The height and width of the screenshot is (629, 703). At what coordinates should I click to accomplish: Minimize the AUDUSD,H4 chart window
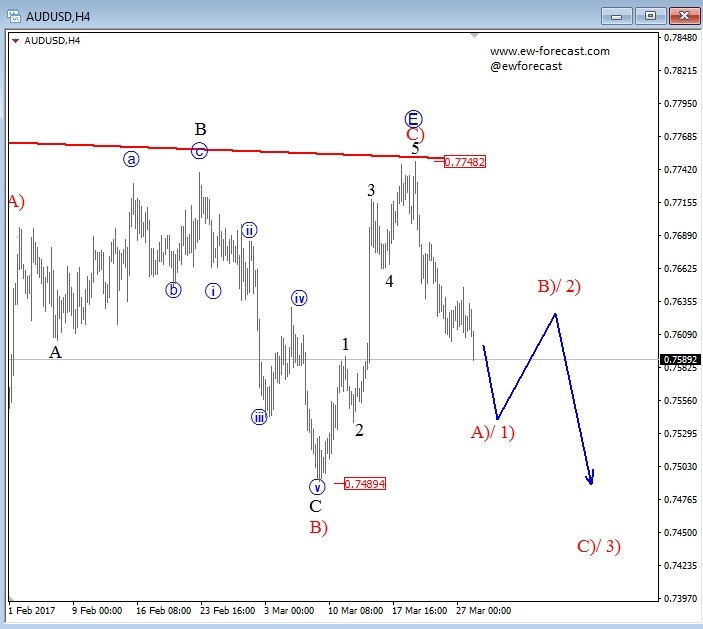point(616,17)
